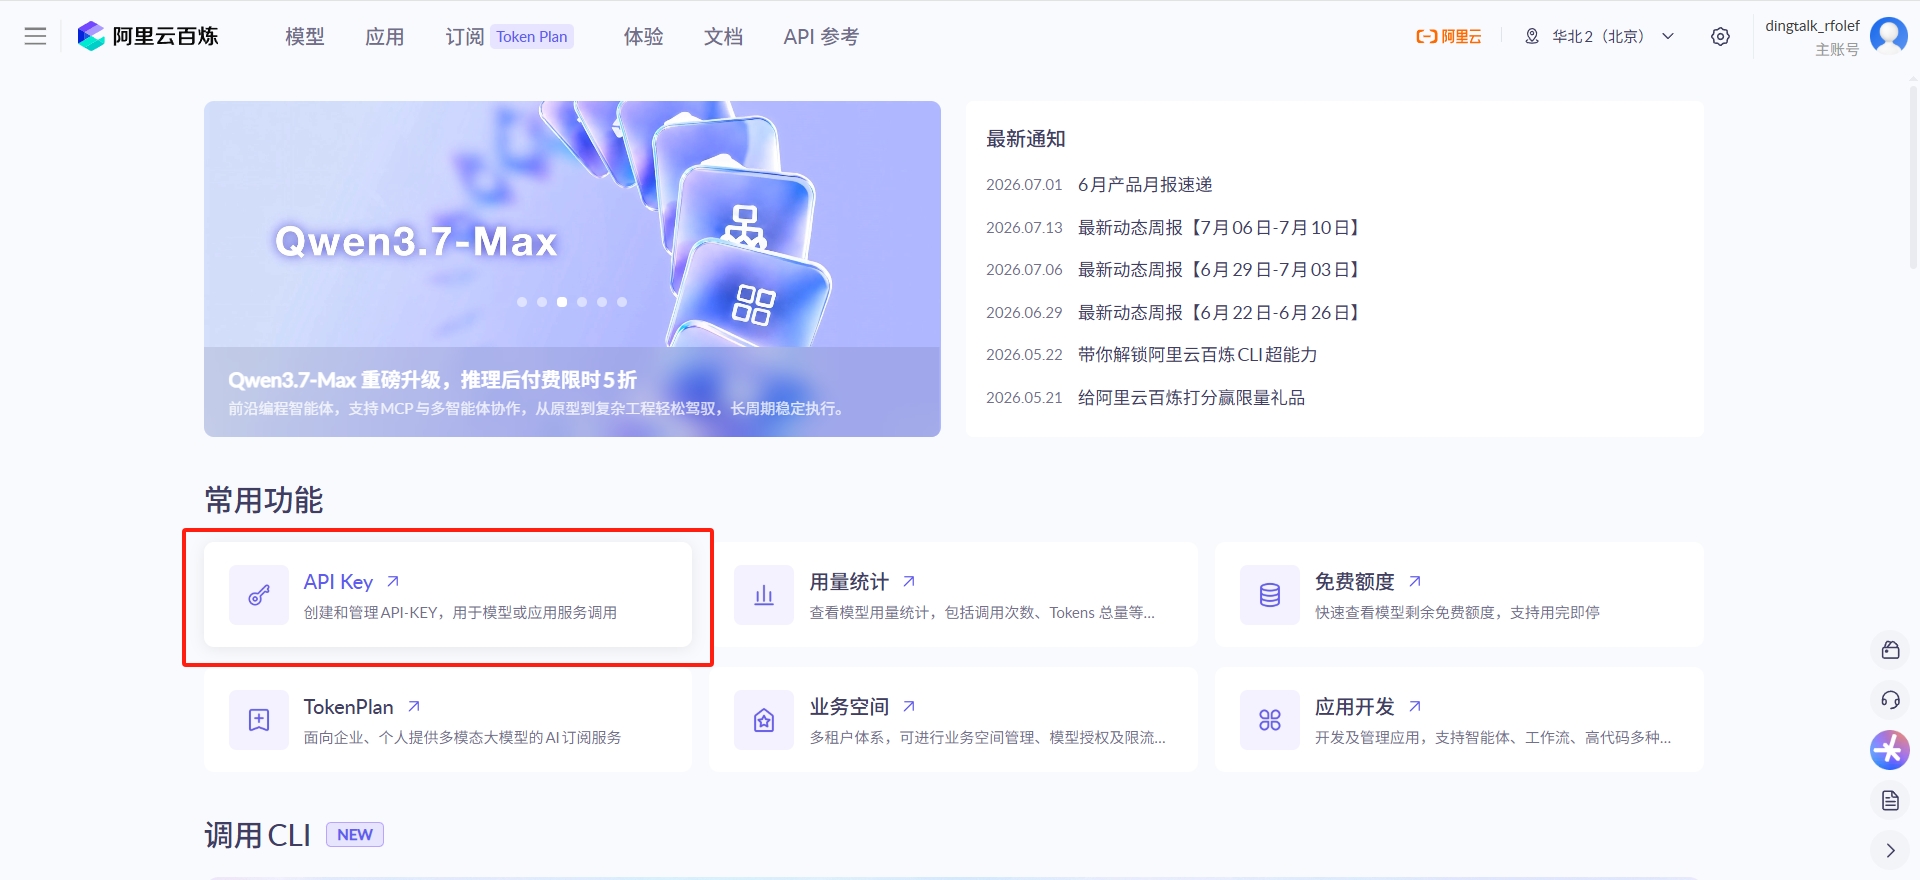Open the 免费额度 card title
1920x880 pixels.
tap(1354, 582)
